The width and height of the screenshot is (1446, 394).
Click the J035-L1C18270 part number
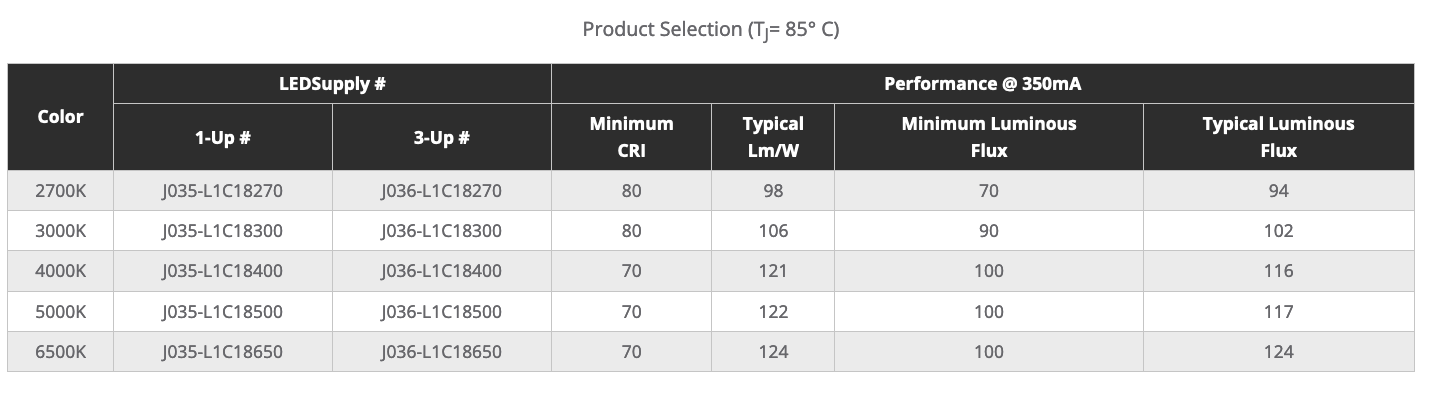[x=222, y=190]
